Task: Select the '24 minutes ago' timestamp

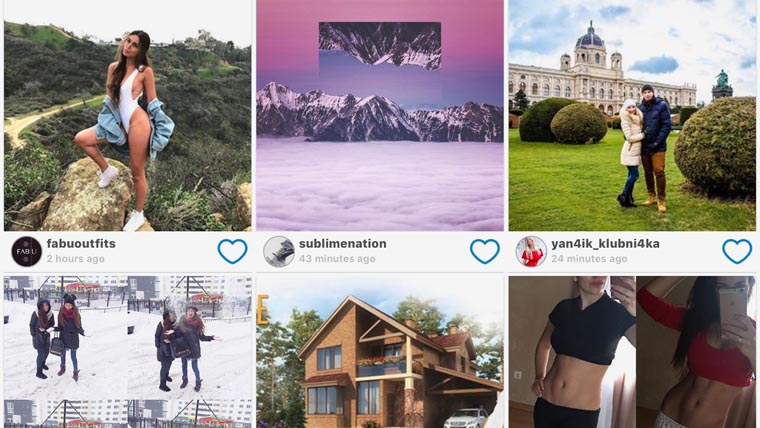Action: click(589, 259)
